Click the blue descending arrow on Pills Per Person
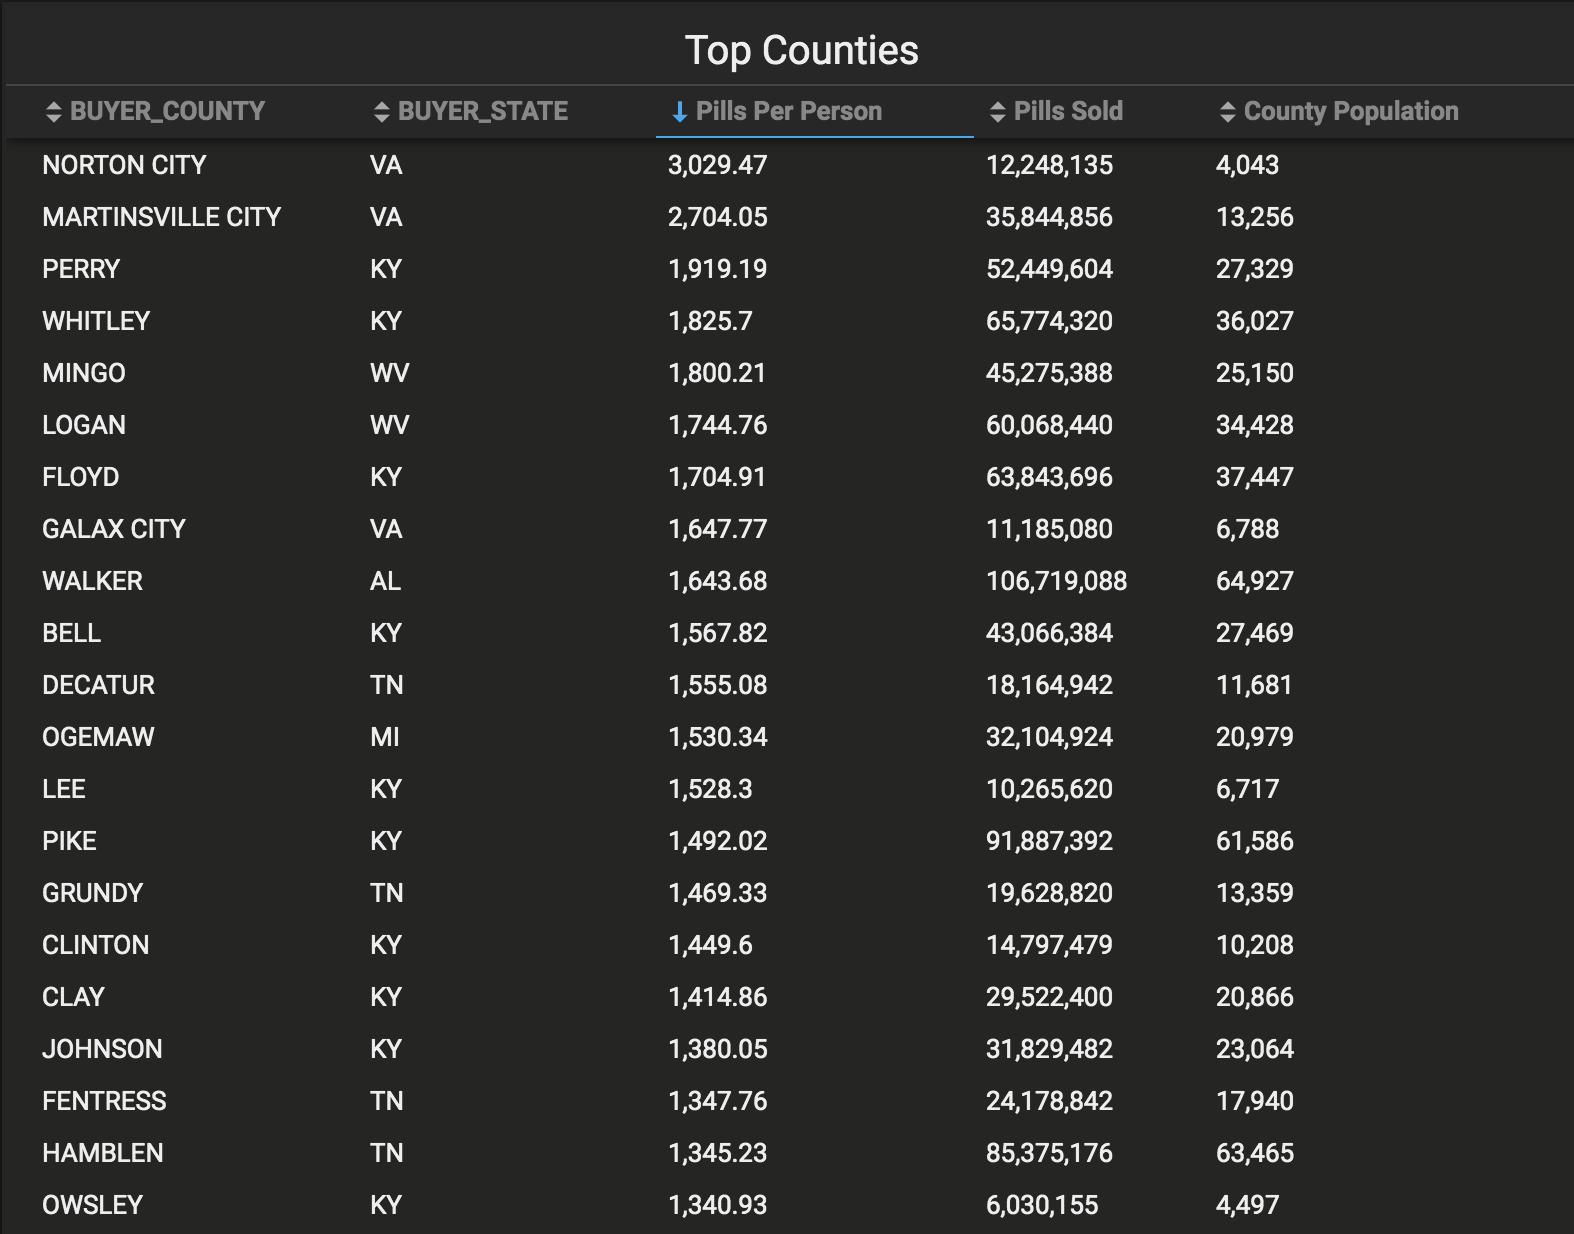 [x=680, y=112]
